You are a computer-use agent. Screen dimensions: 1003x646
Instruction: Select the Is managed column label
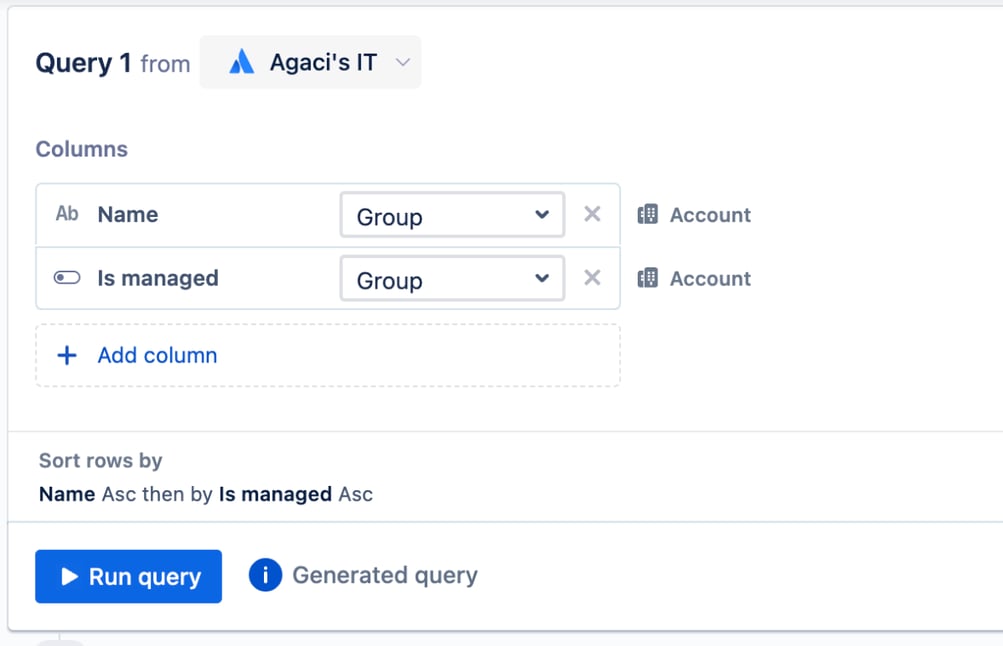pos(158,278)
